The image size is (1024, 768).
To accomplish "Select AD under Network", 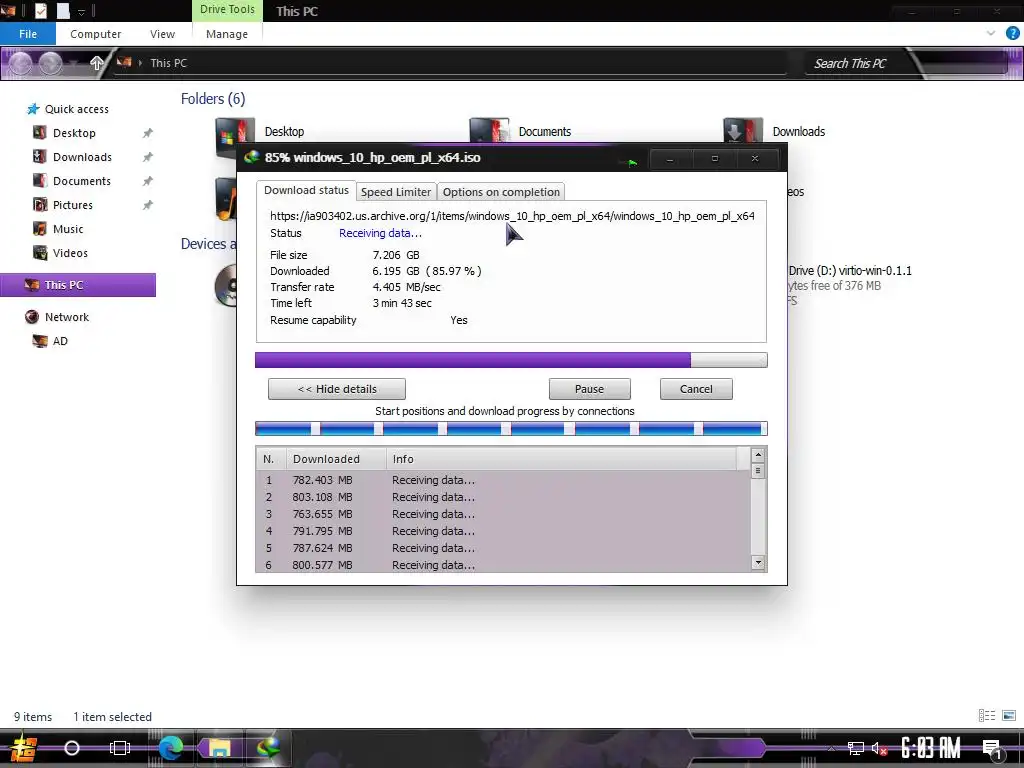I will click(x=60, y=341).
